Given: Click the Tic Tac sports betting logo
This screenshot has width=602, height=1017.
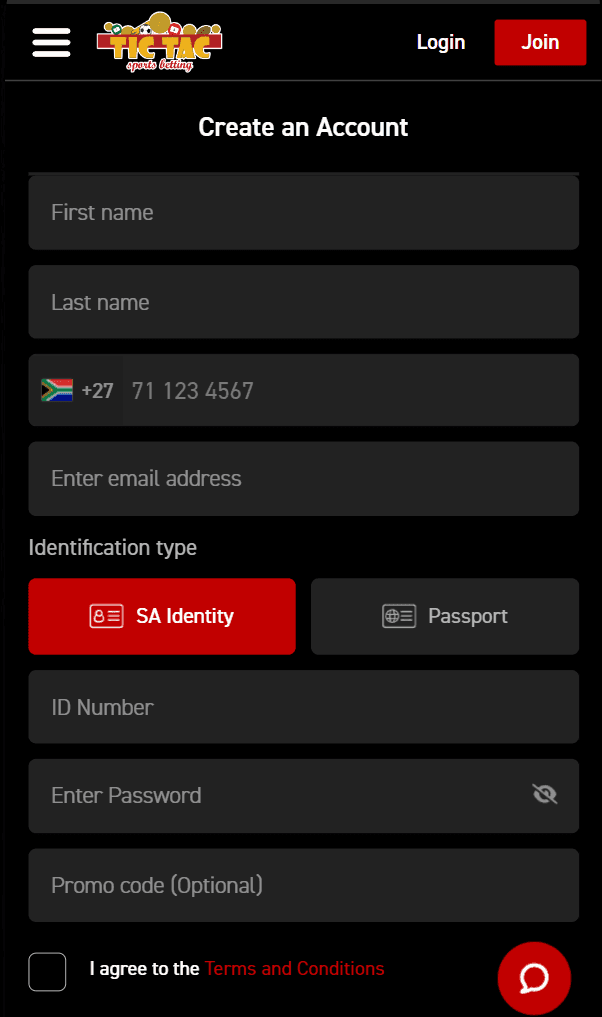Looking at the screenshot, I should (159, 42).
